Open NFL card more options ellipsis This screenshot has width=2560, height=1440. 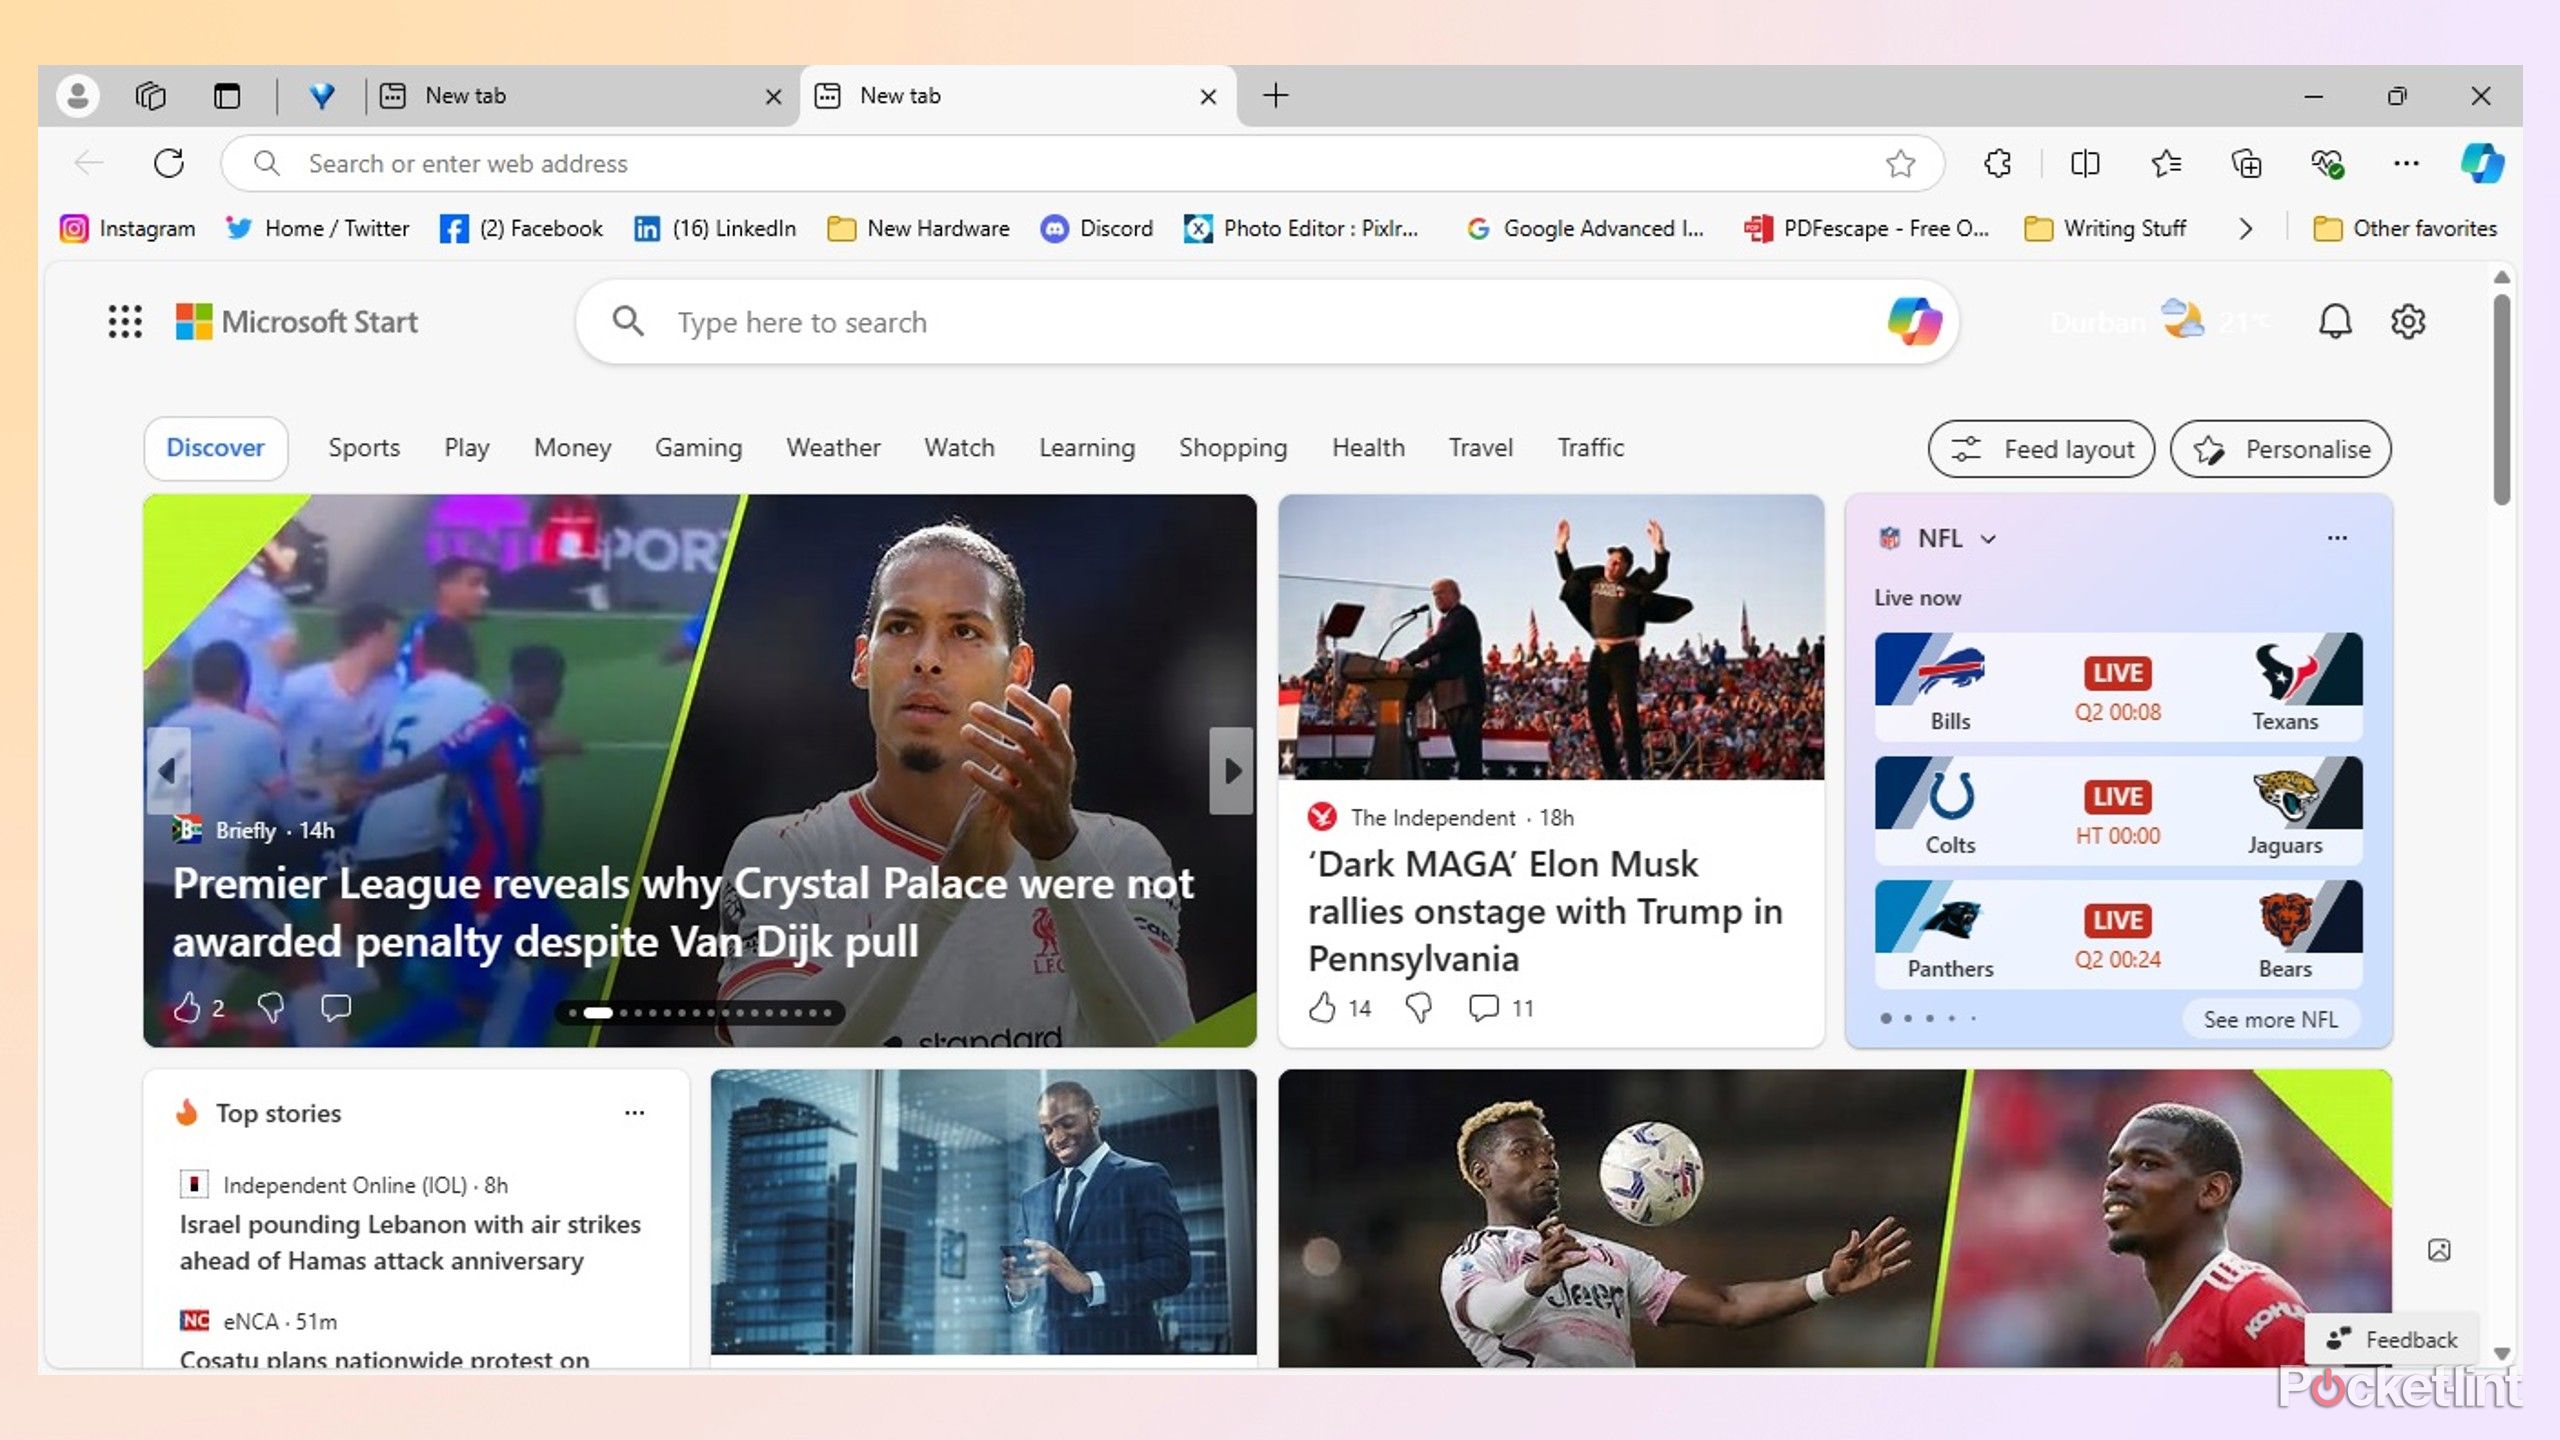[x=2336, y=538]
